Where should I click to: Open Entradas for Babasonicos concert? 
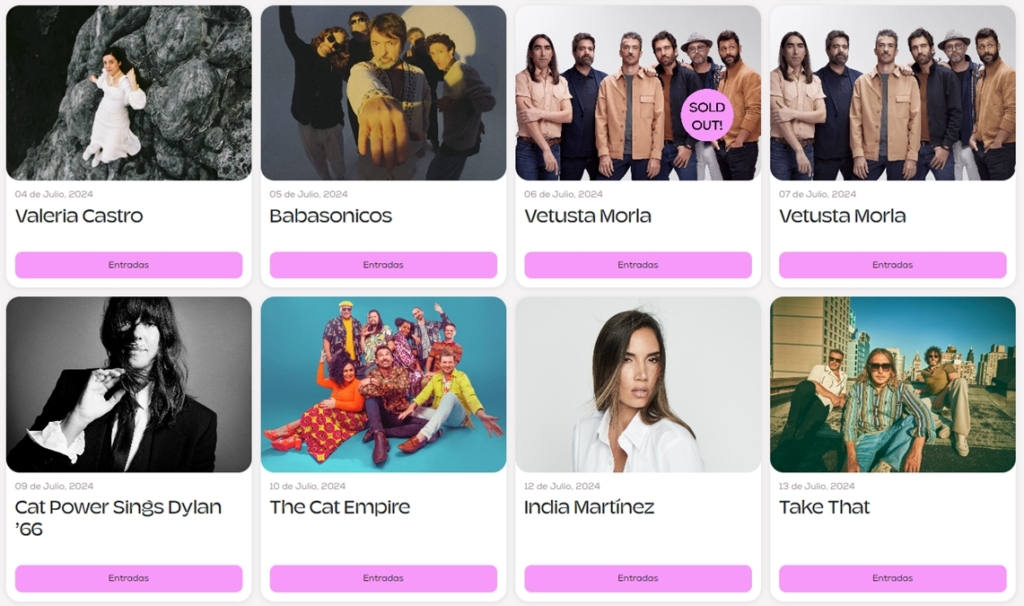pos(383,265)
